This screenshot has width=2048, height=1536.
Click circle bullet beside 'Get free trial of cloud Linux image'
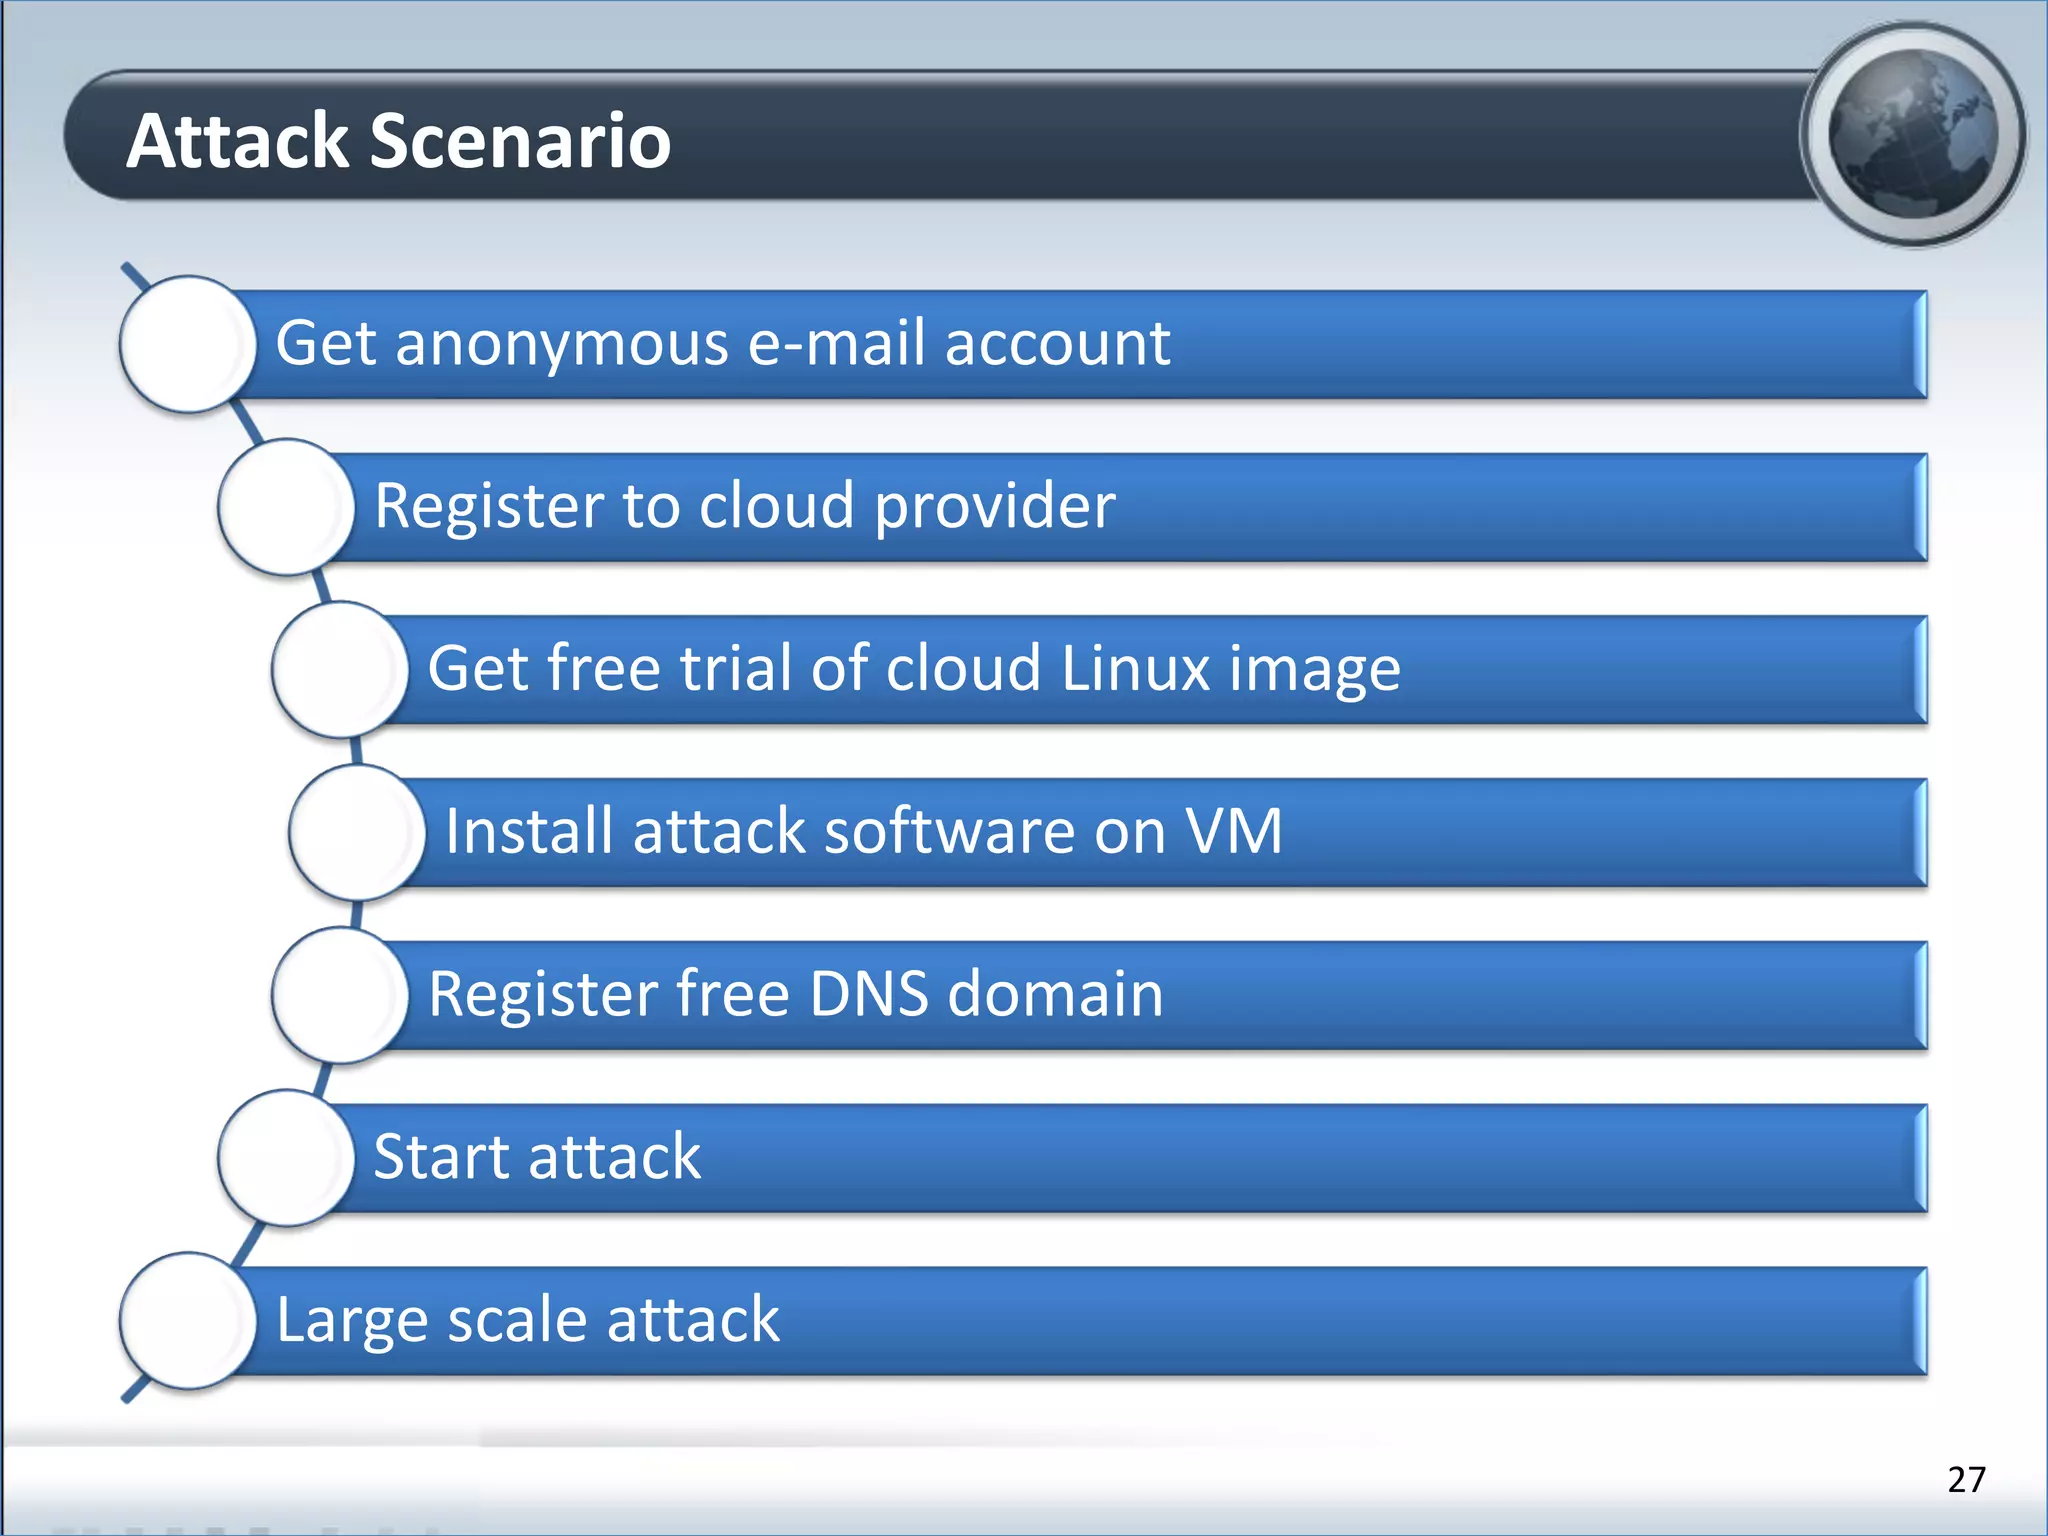[x=340, y=670]
